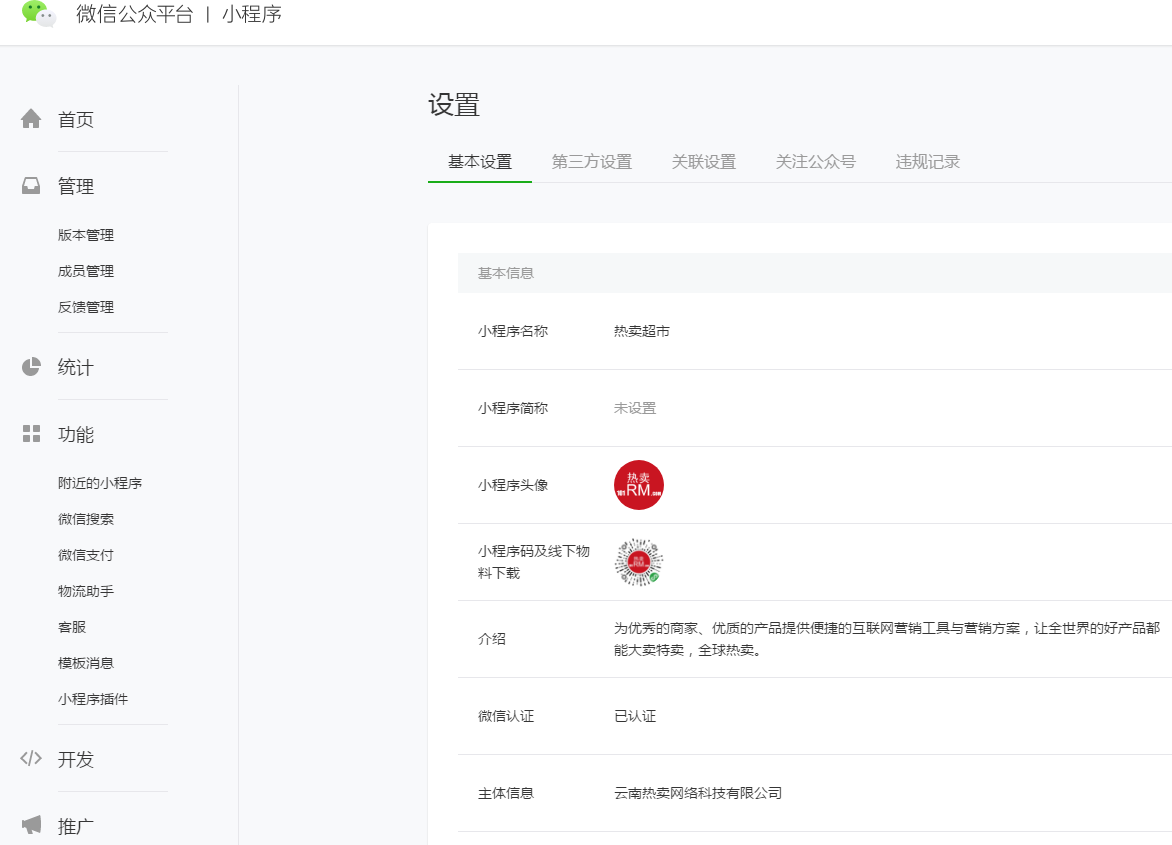
Task: Click the code brackets icon beside 开发
Action: point(31,758)
